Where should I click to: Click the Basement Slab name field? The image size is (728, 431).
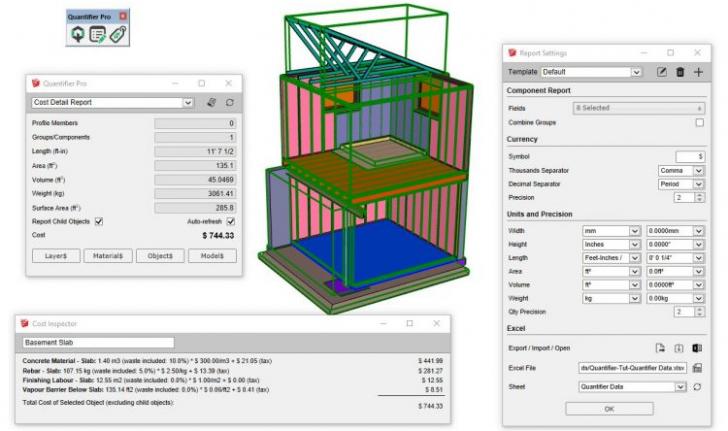(98, 343)
